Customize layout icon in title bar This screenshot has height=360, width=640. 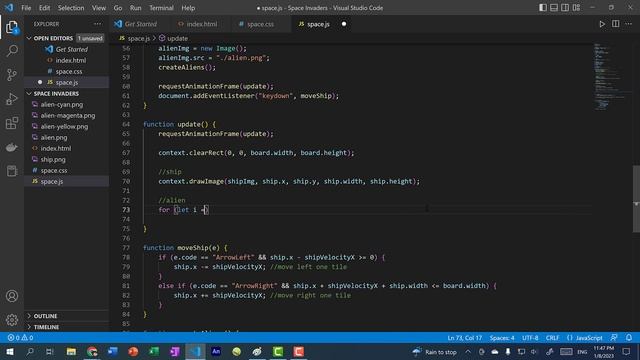click(576, 8)
